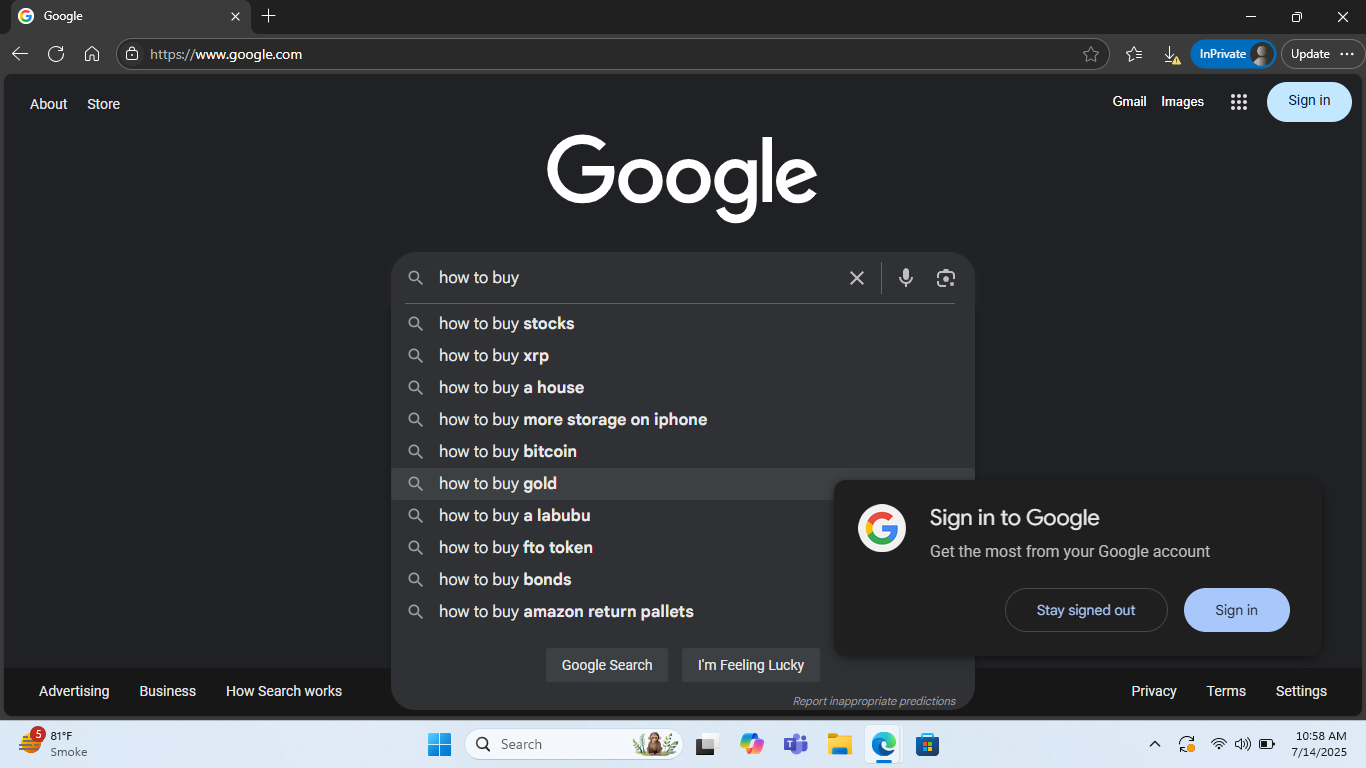Open the clock and date panel
Screen dimensions: 1366x768
click(1321, 744)
